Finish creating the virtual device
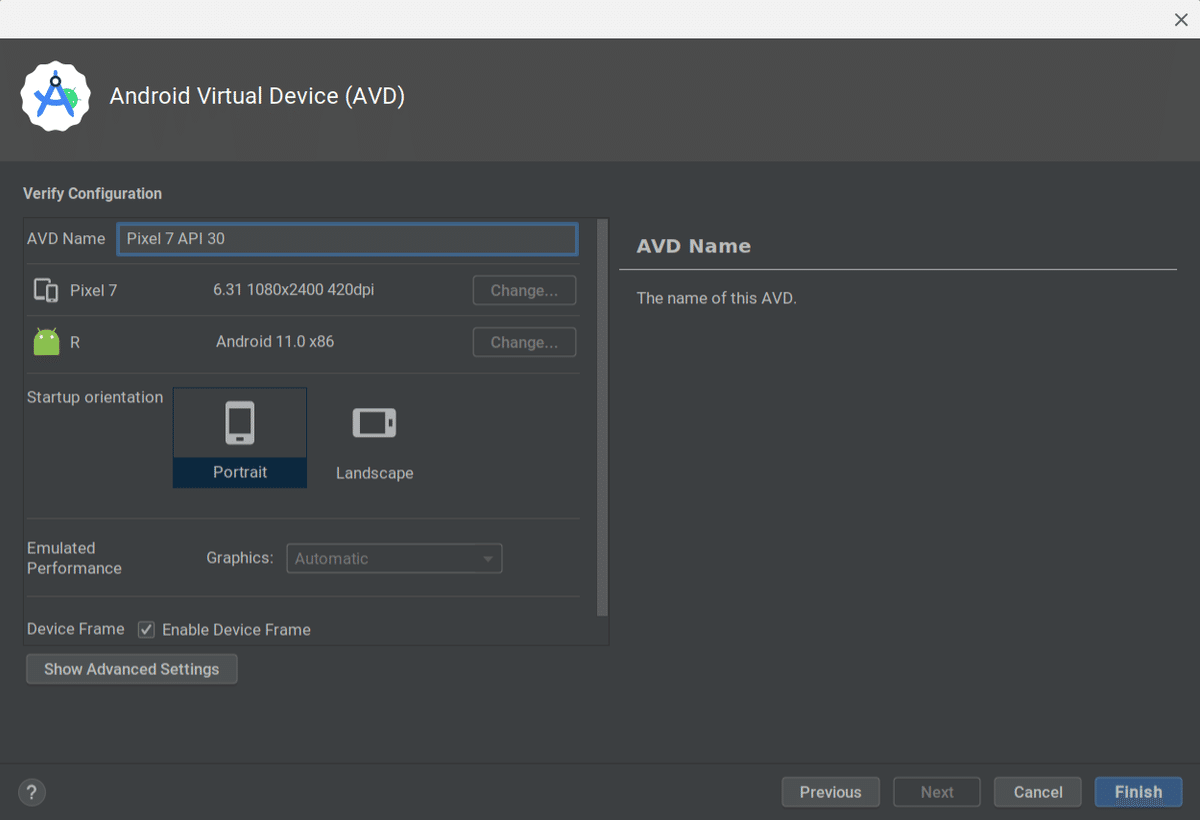The height and width of the screenshot is (820, 1200). click(1138, 792)
